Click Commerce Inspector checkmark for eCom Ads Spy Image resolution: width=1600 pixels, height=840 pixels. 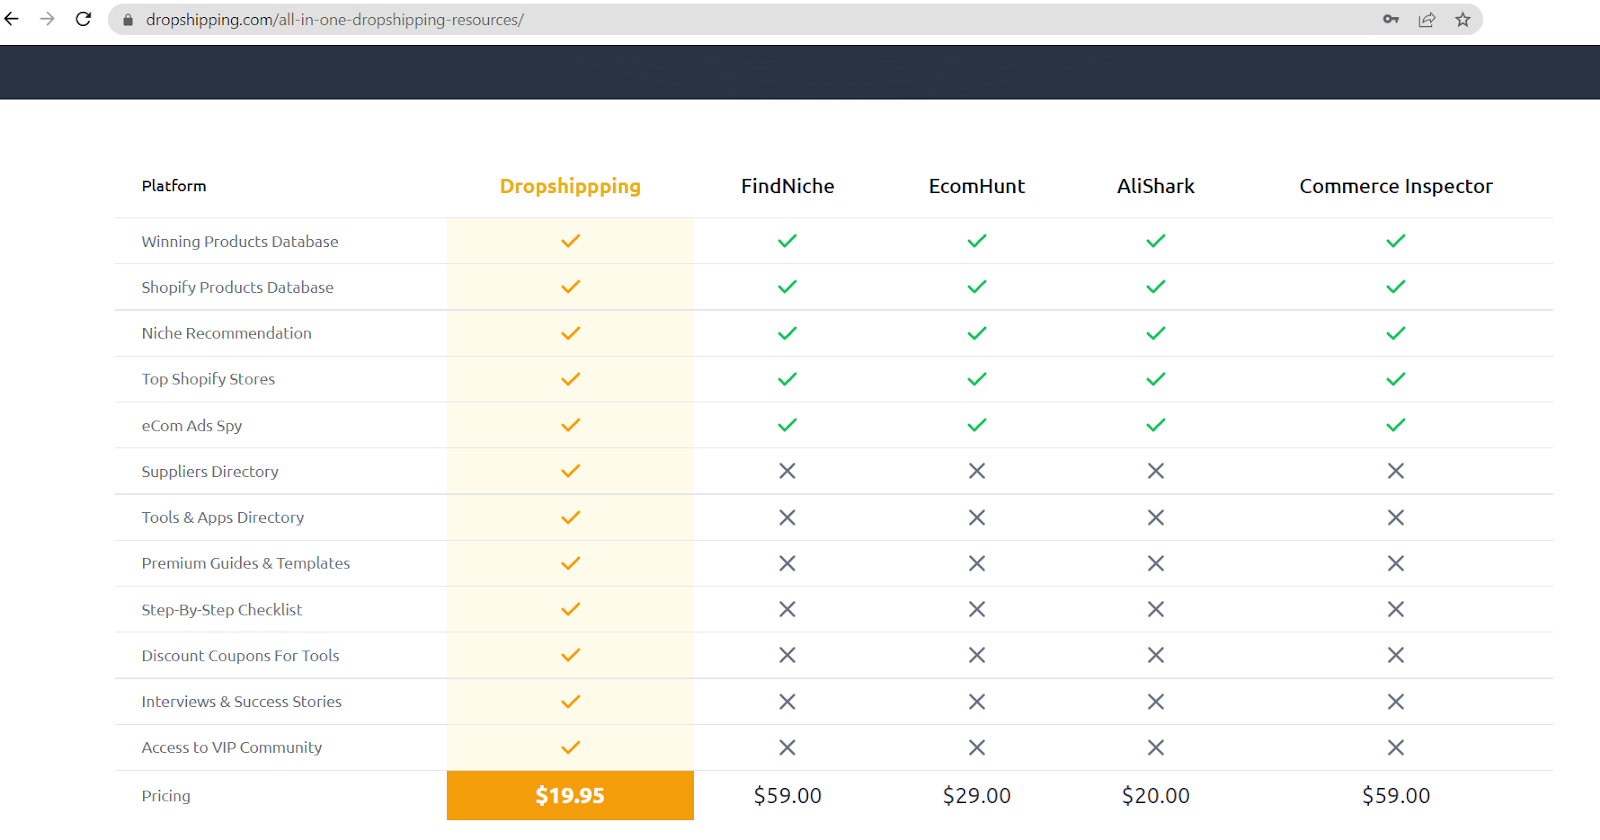[1395, 425]
